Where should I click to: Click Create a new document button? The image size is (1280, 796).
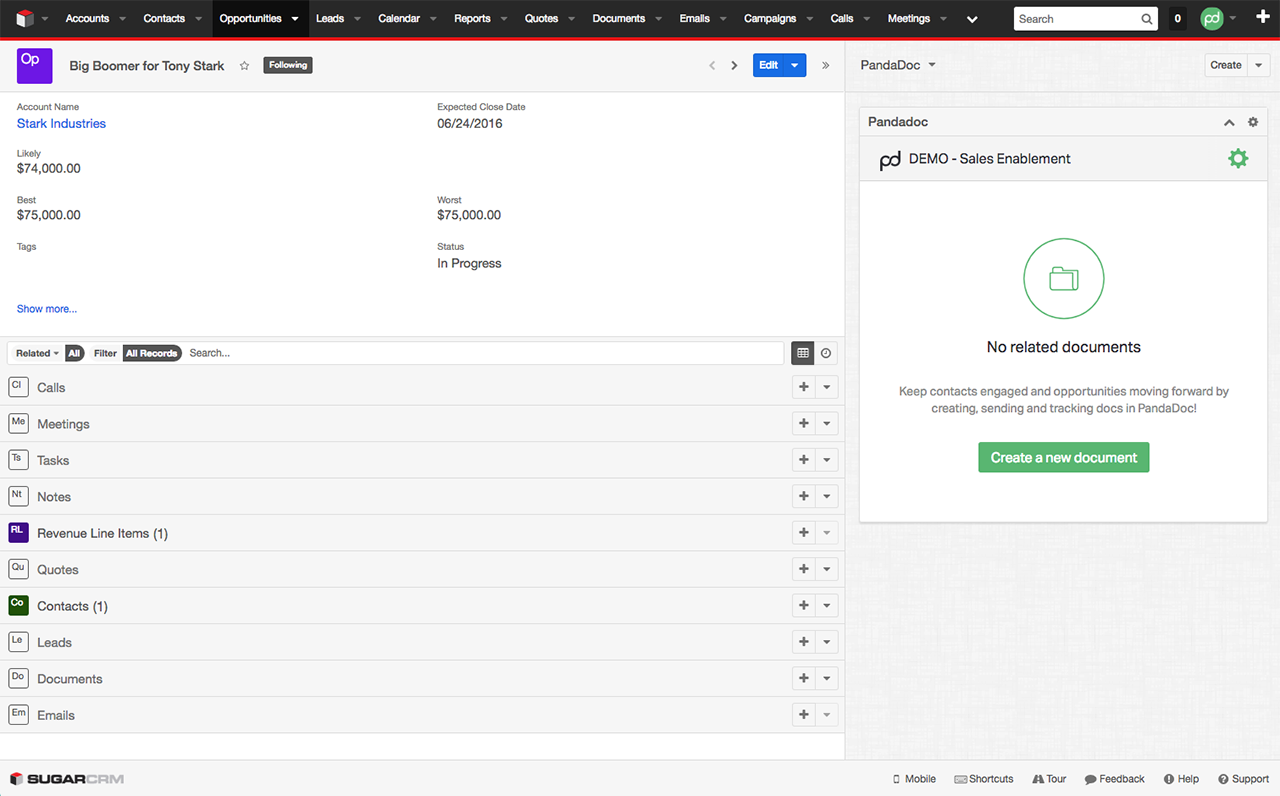pos(1064,457)
